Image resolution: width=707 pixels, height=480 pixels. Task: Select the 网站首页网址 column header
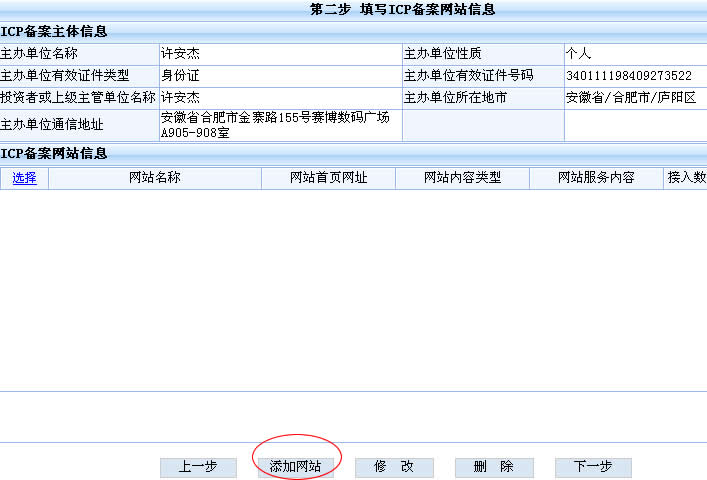point(328,178)
